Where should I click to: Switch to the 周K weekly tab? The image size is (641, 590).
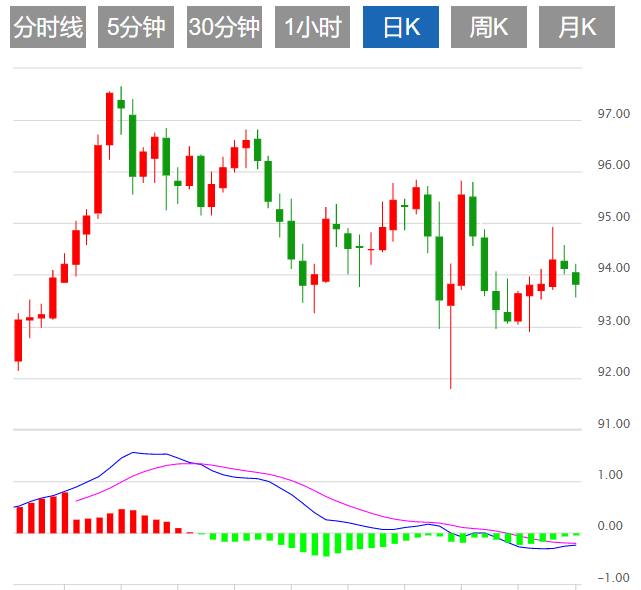coord(489,27)
